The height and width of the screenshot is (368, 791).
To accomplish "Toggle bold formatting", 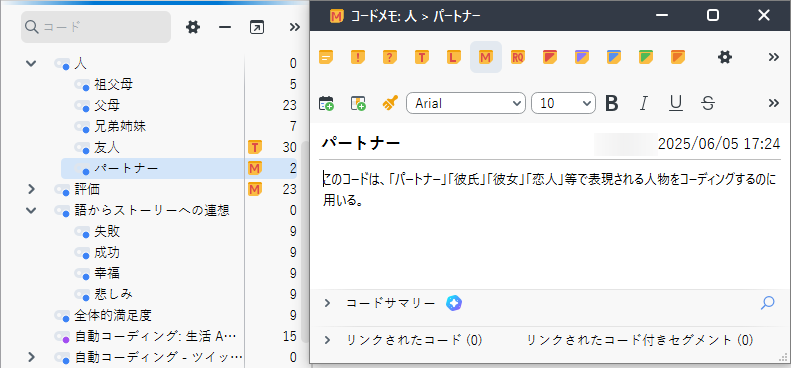I will (x=611, y=103).
